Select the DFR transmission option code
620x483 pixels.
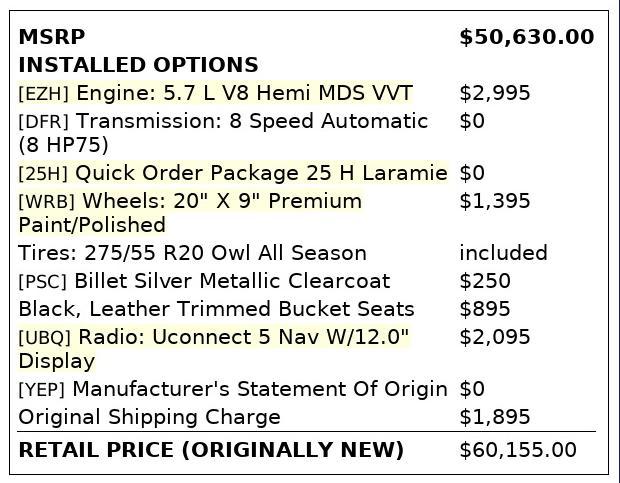click(43, 122)
